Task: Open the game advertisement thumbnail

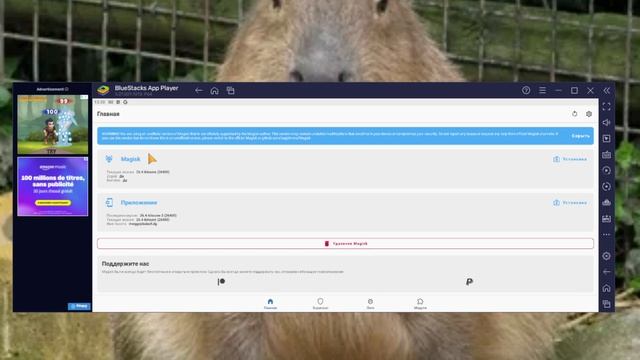Action: (53, 124)
